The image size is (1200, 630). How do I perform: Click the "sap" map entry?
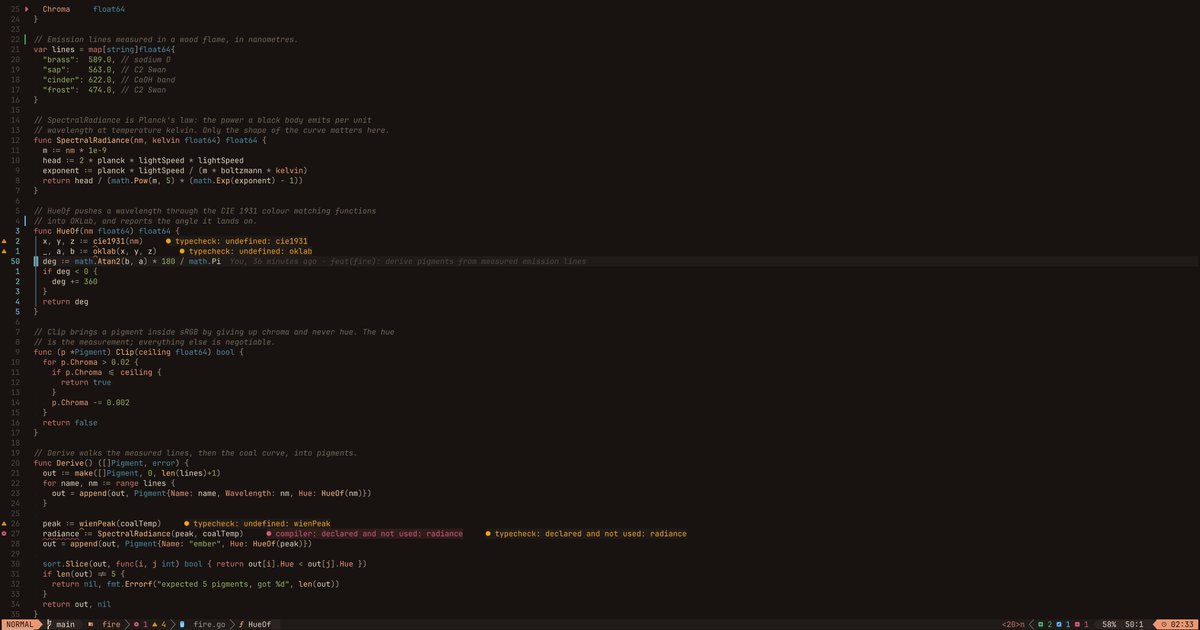click(x=104, y=69)
